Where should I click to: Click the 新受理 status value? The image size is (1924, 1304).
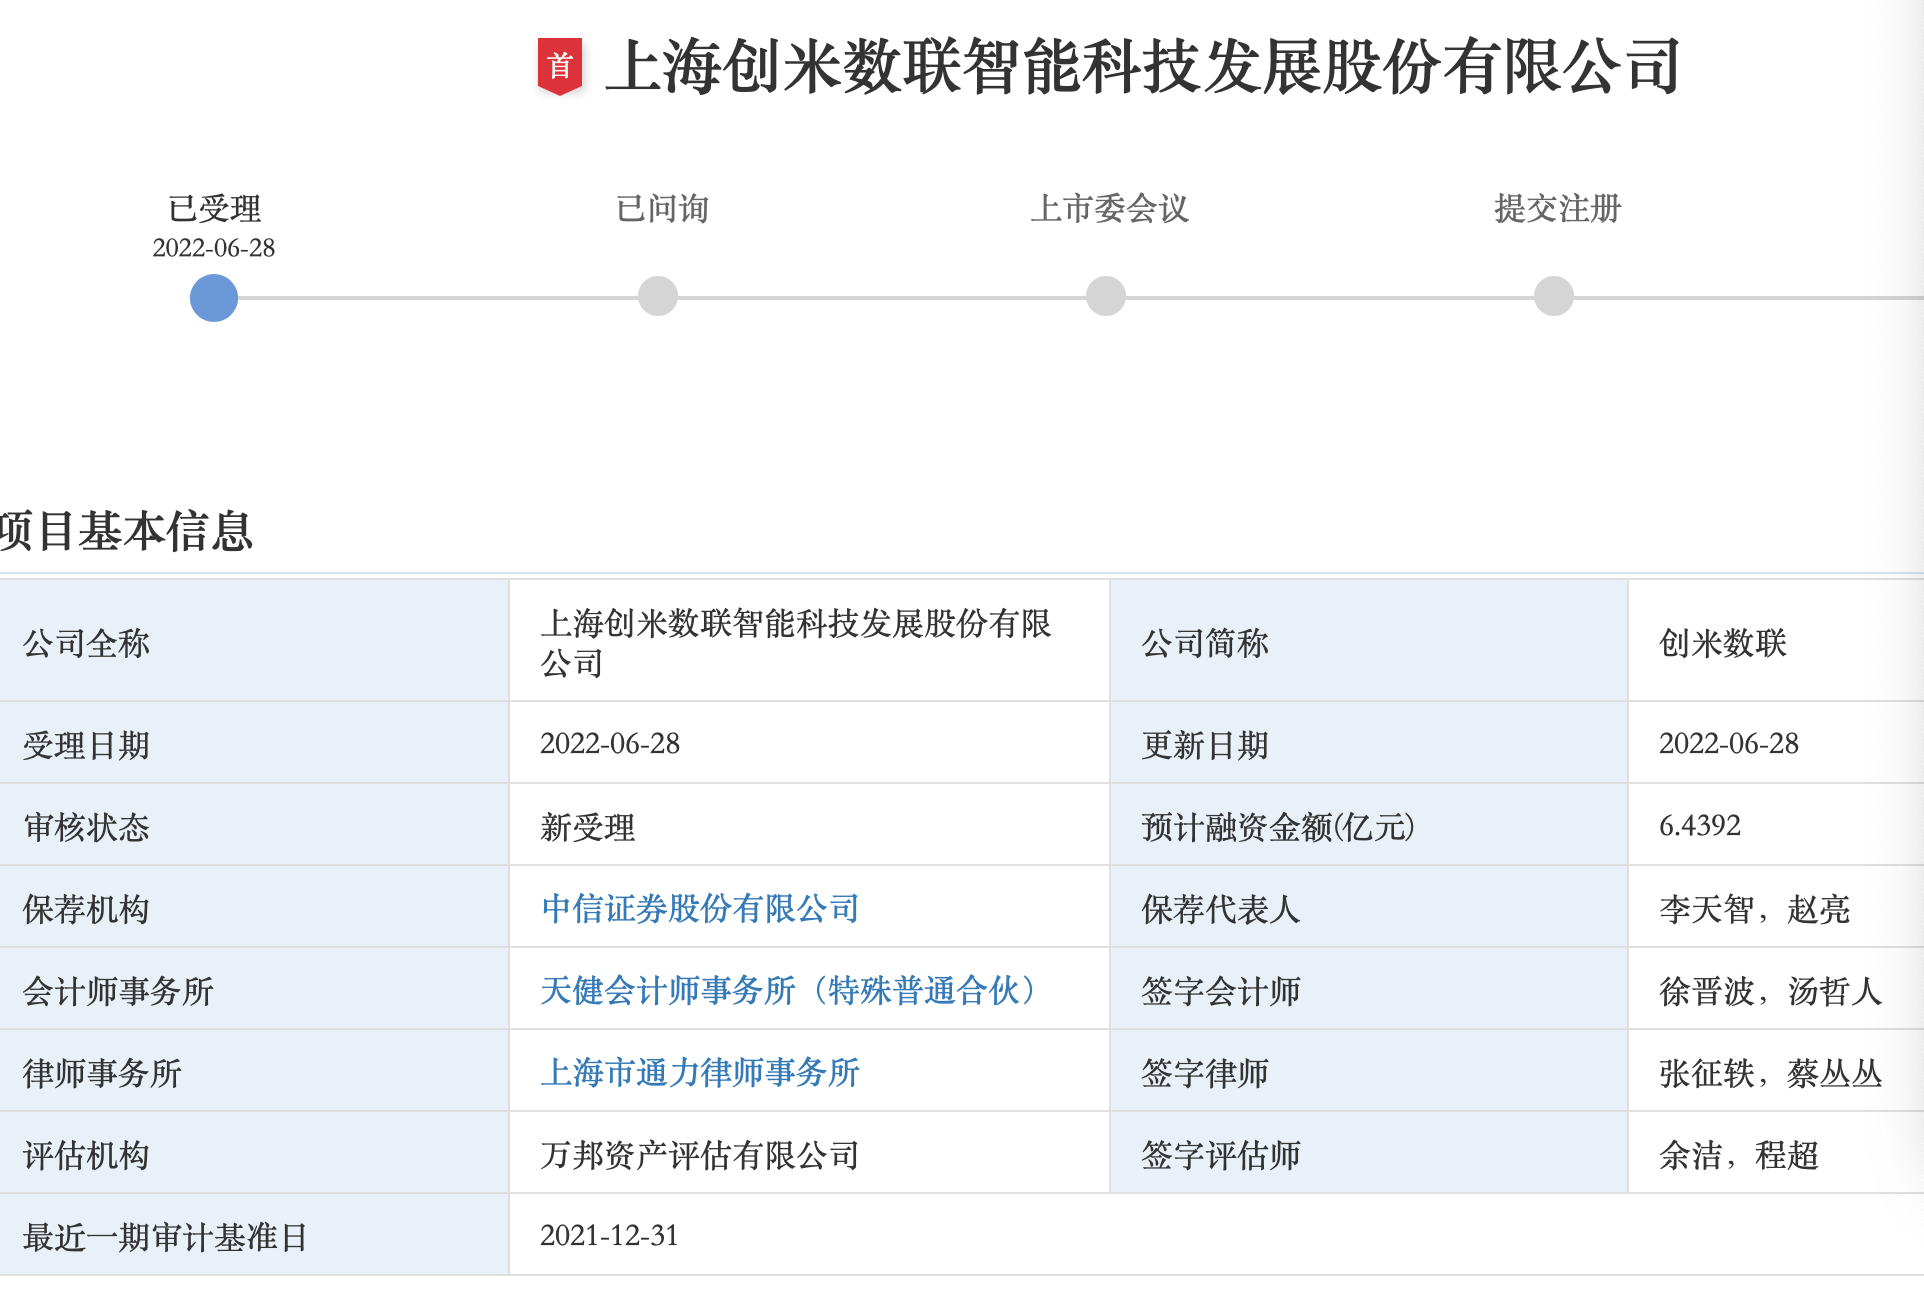click(588, 827)
